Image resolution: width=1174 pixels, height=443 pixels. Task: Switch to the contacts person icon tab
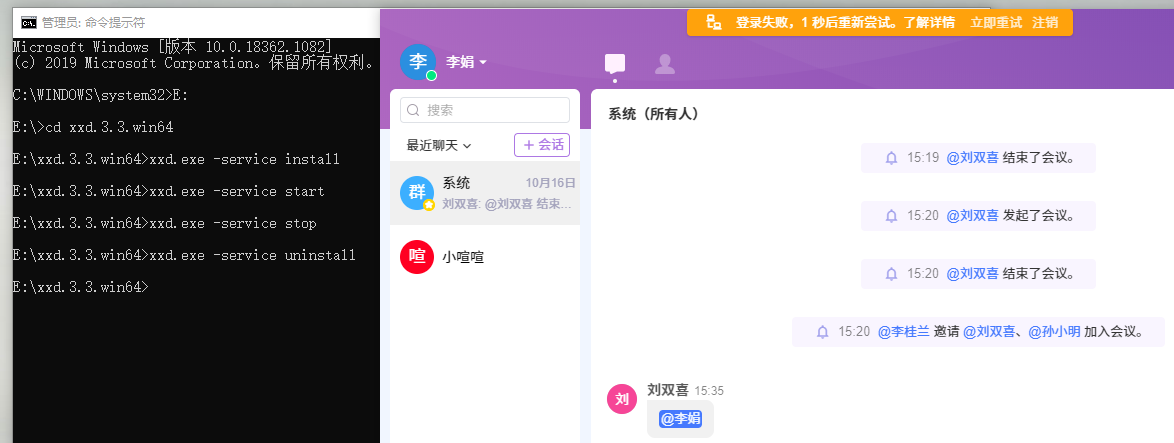coord(664,64)
